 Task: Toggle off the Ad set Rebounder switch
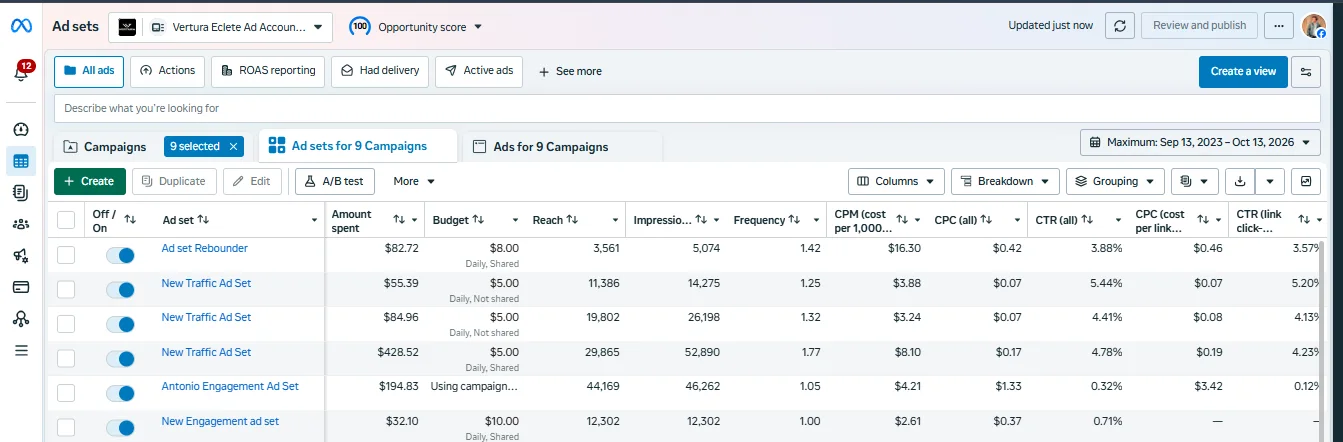click(x=120, y=255)
